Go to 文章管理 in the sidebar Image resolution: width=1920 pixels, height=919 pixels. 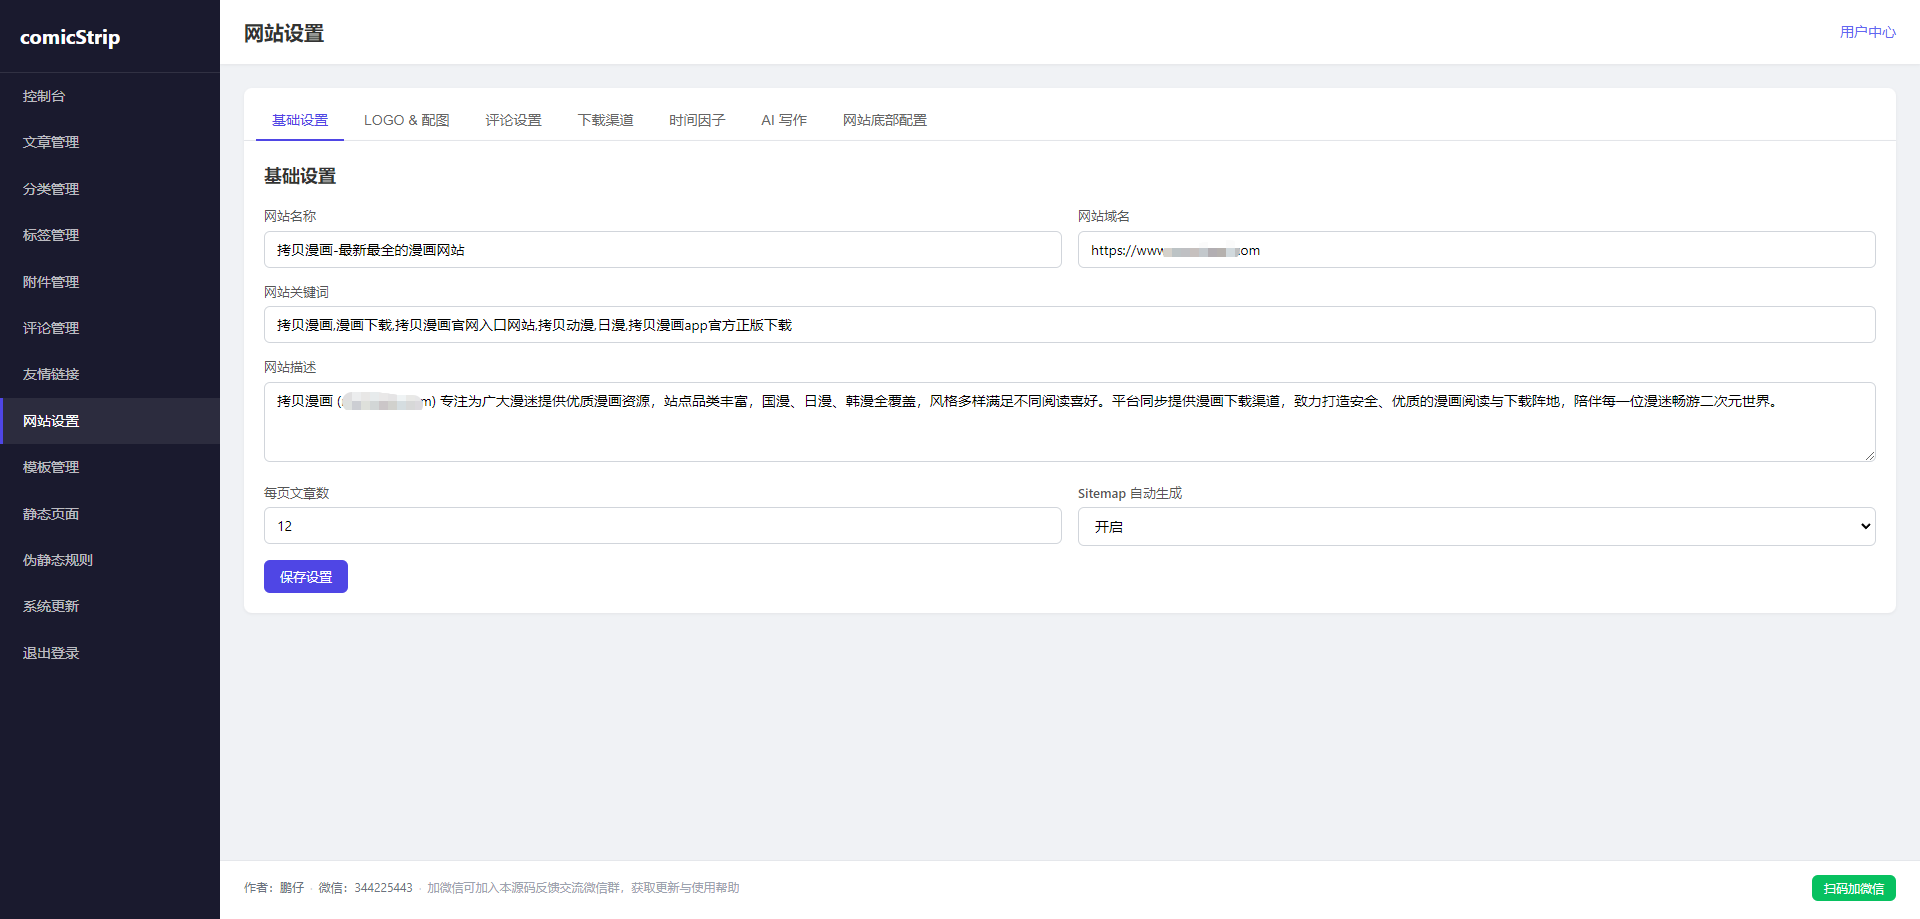click(110, 142)
